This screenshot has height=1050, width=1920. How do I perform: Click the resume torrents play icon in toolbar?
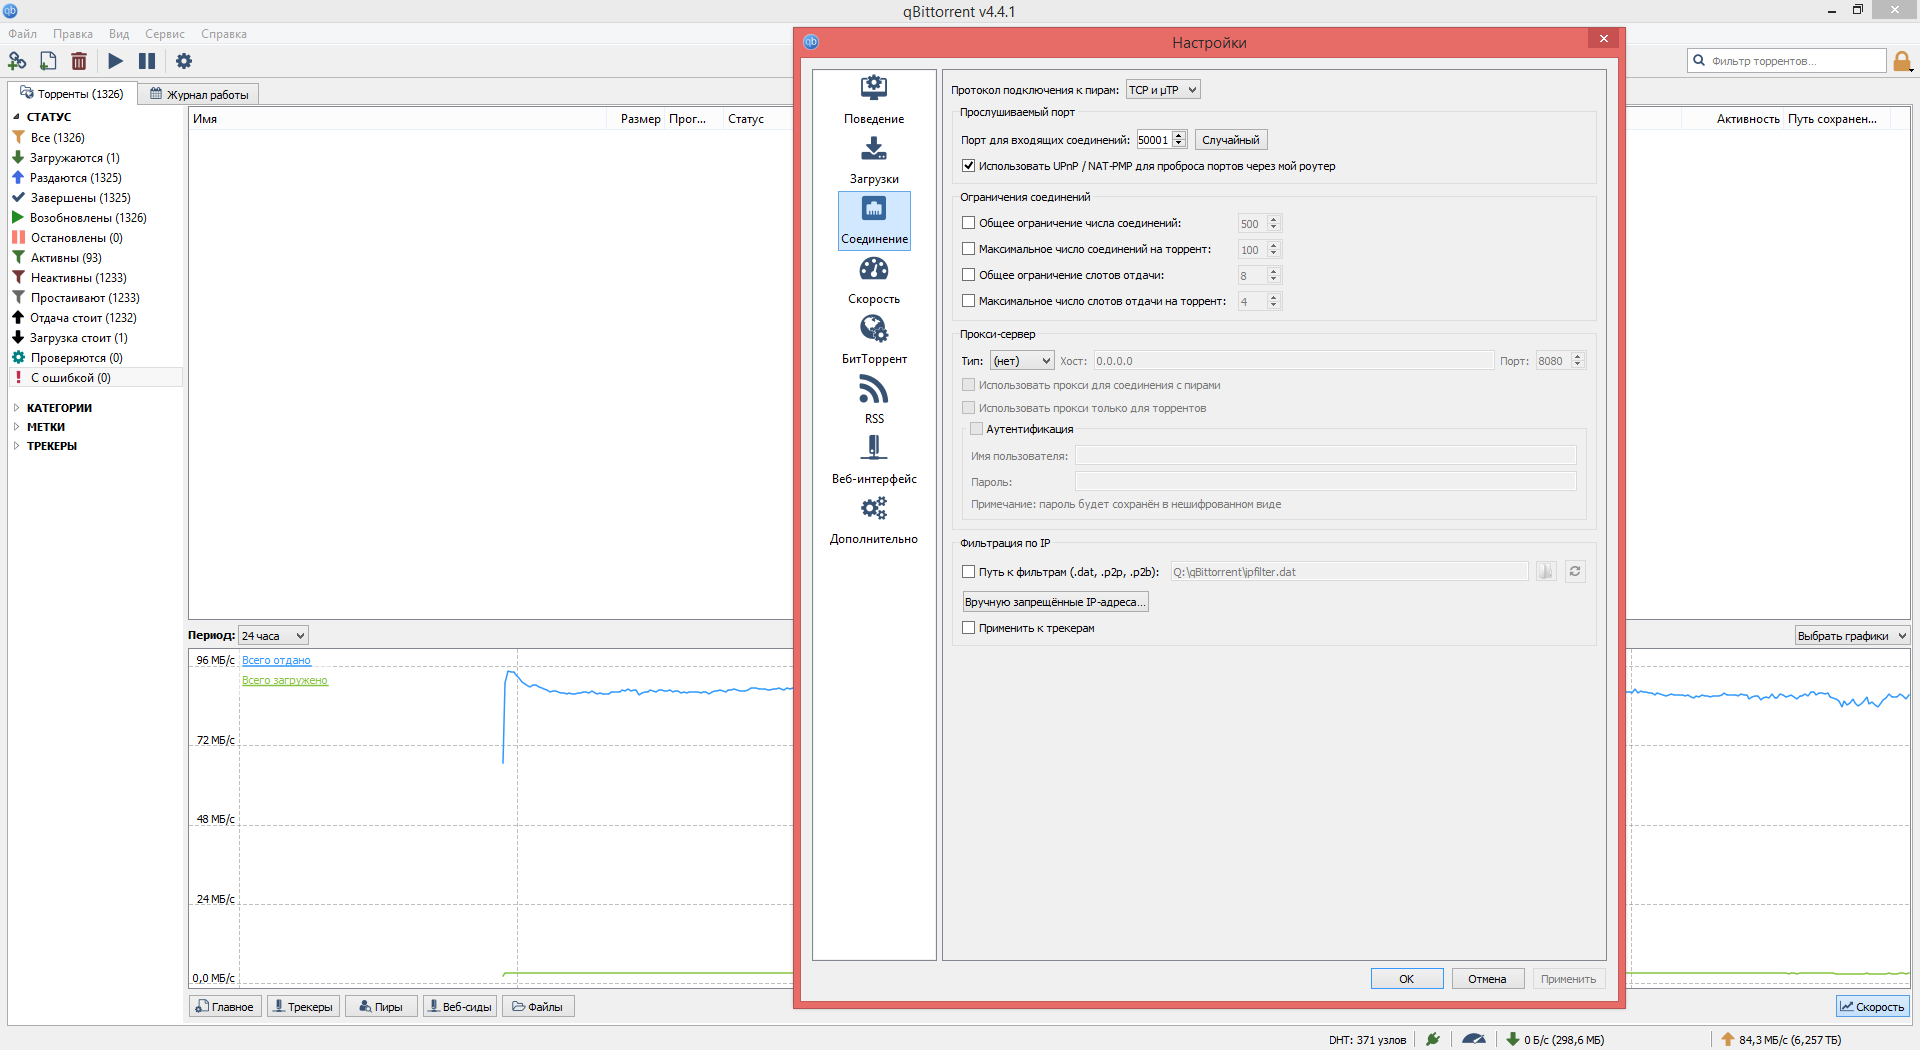click(x=116, y=61)
